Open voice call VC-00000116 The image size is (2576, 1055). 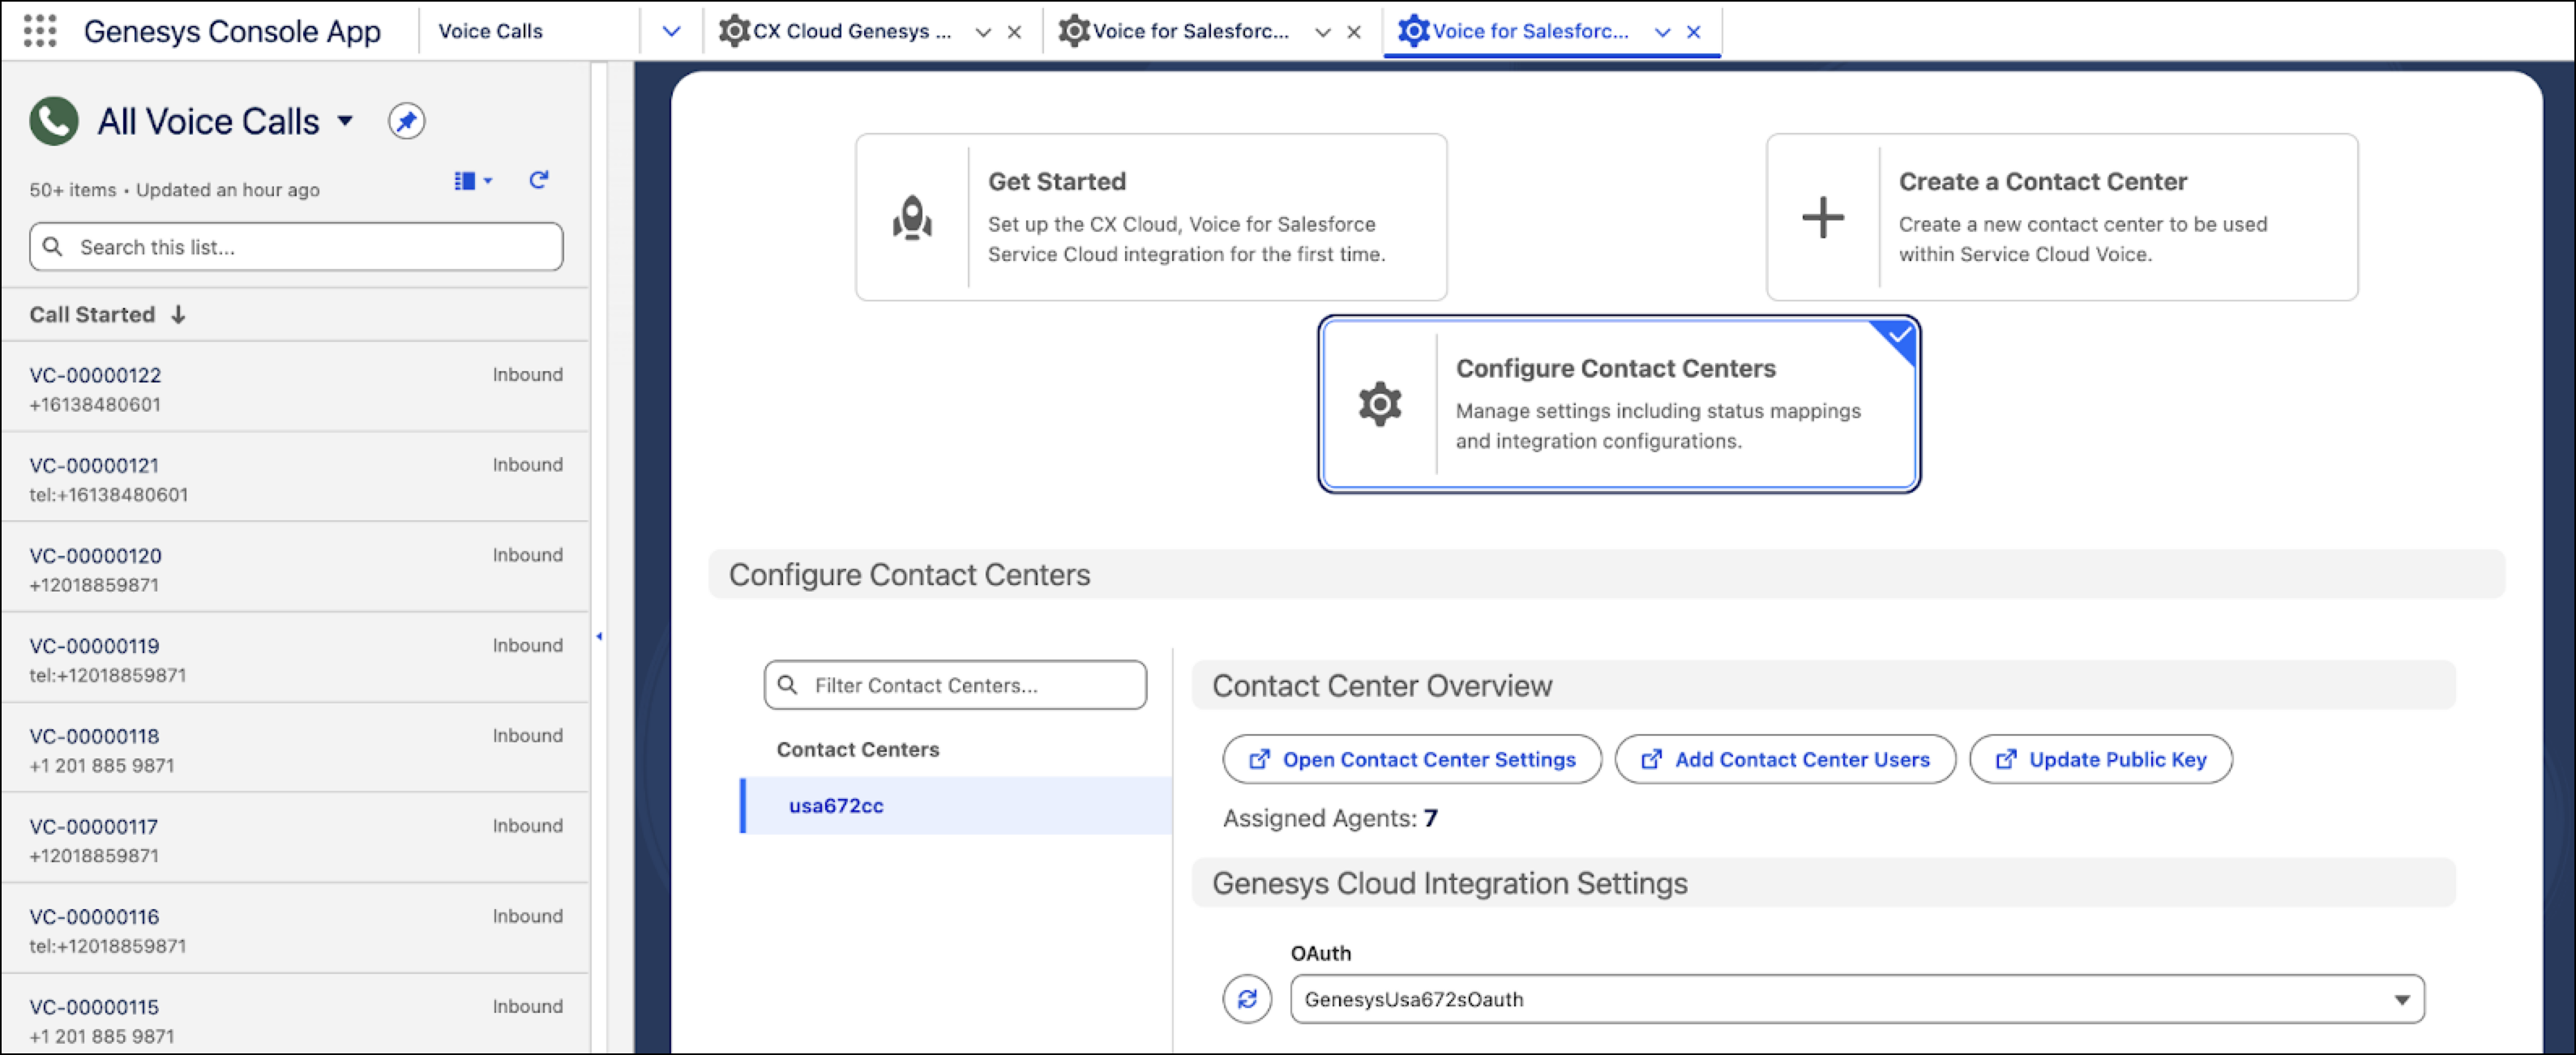point(94,916)
